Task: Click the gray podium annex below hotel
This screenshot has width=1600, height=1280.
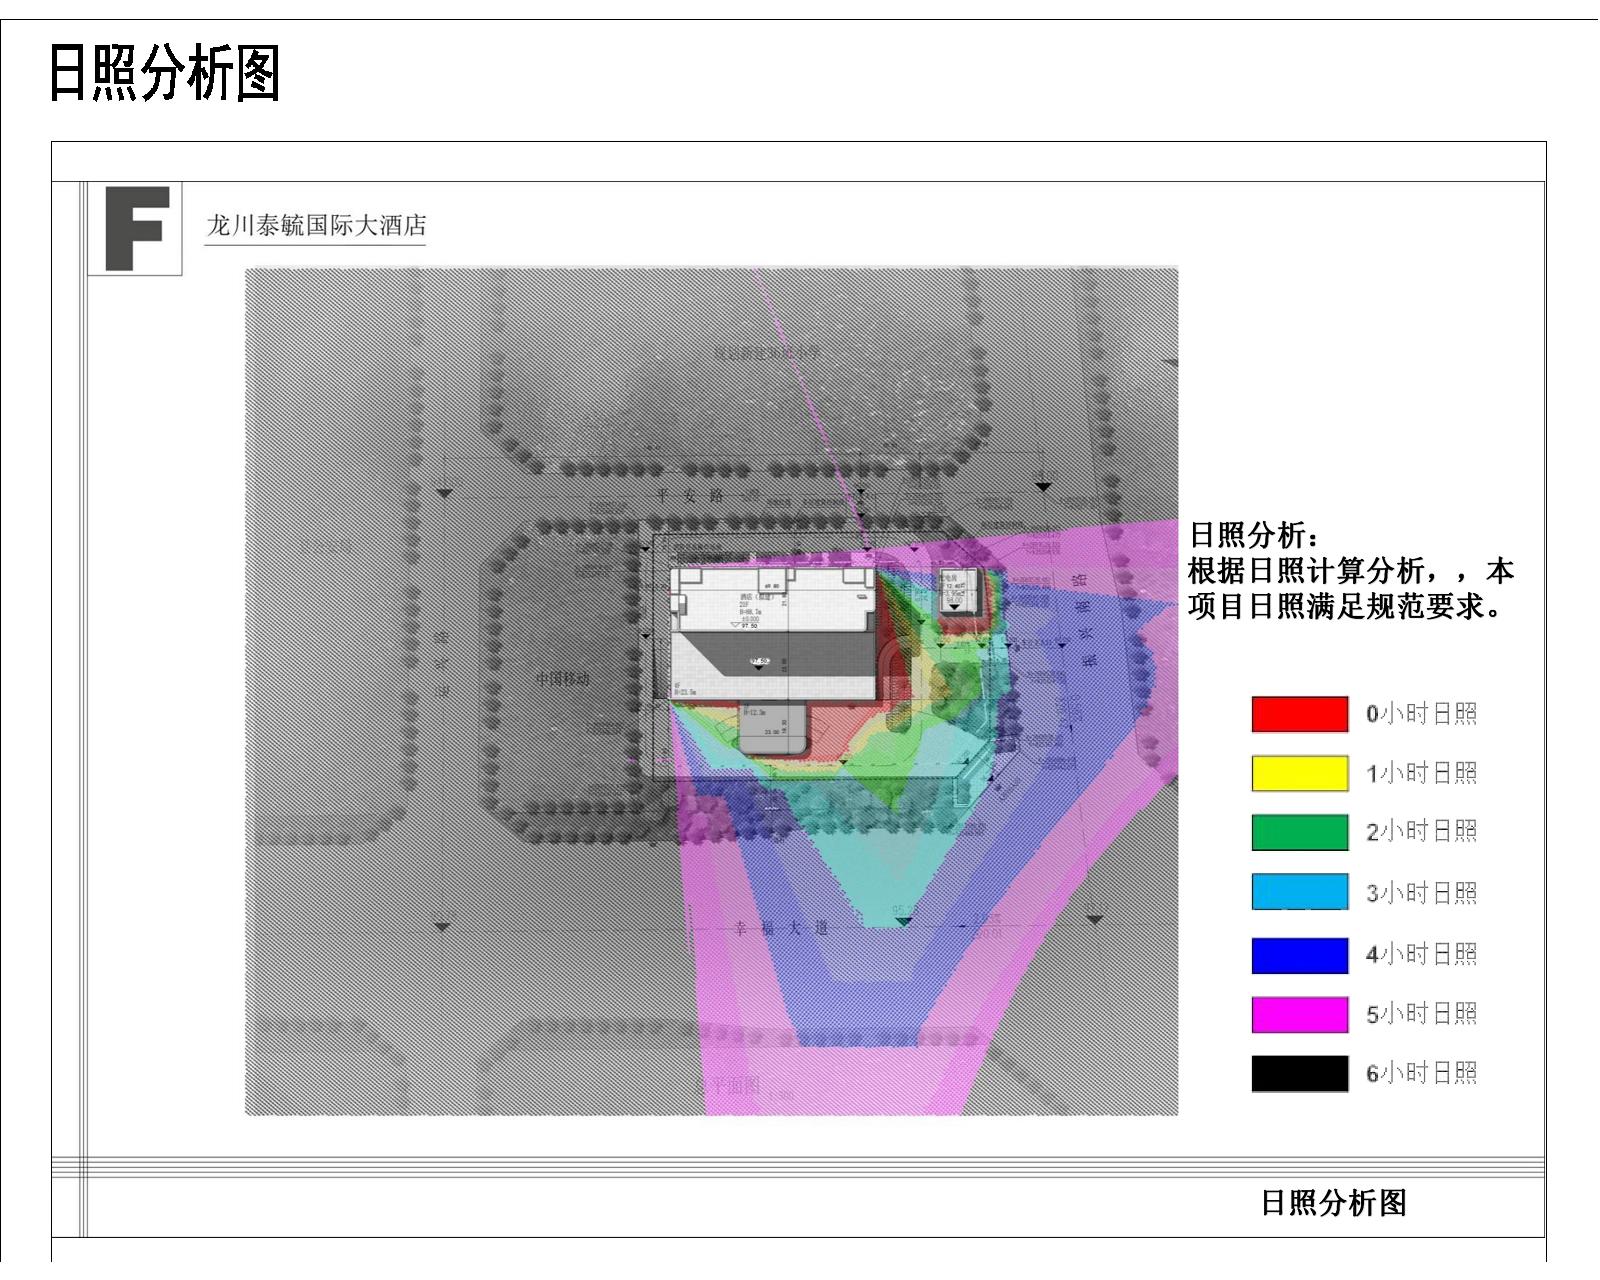Action: [773, 728]
